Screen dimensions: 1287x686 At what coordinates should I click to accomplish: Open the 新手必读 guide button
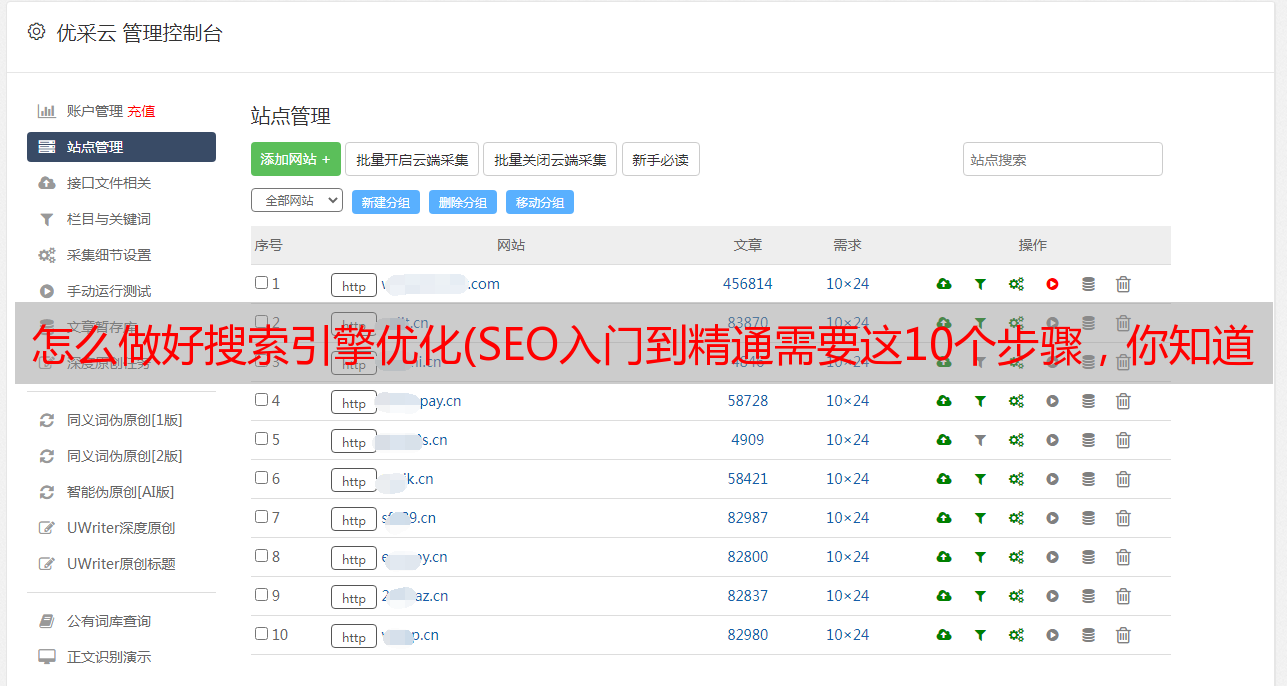pyautogui.click(x=661, y=159)
